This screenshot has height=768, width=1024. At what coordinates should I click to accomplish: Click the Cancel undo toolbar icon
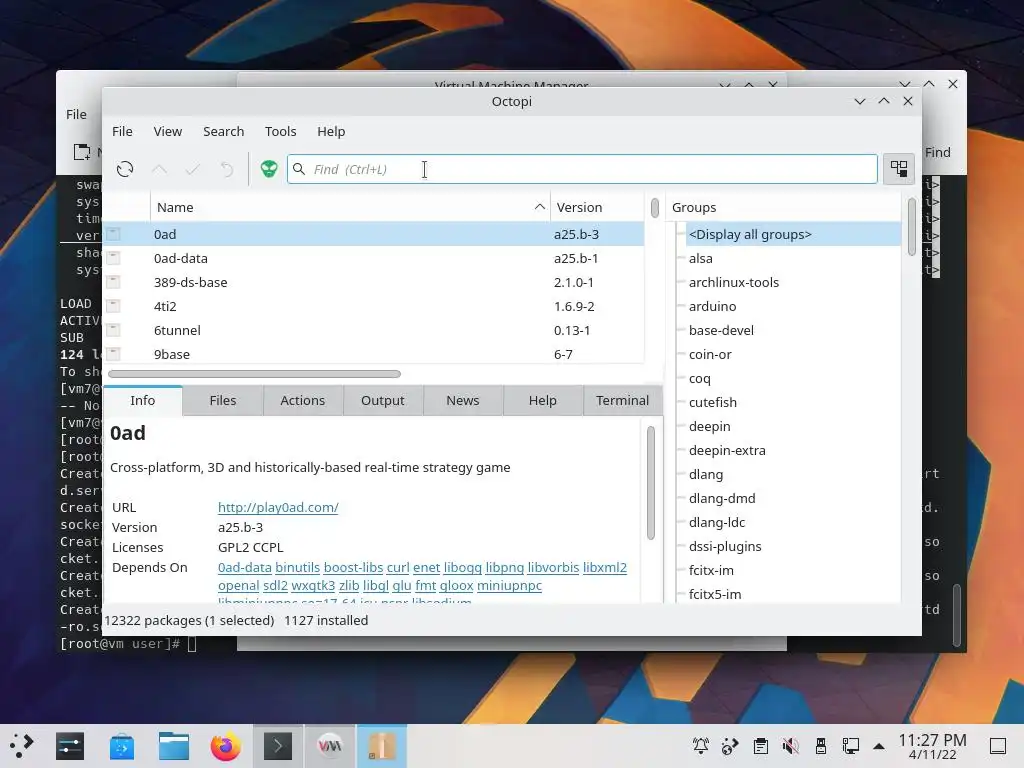point(227,170)
